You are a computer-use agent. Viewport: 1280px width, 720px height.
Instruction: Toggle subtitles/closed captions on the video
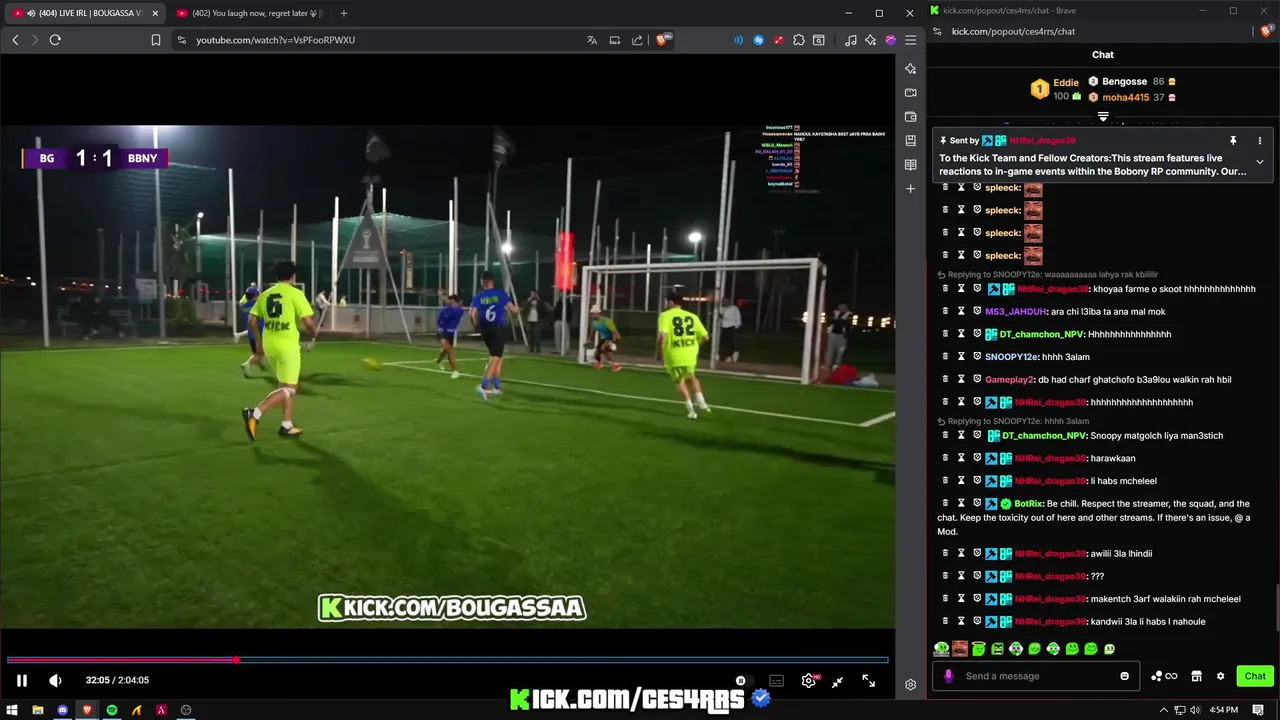[x=776, y=681]
